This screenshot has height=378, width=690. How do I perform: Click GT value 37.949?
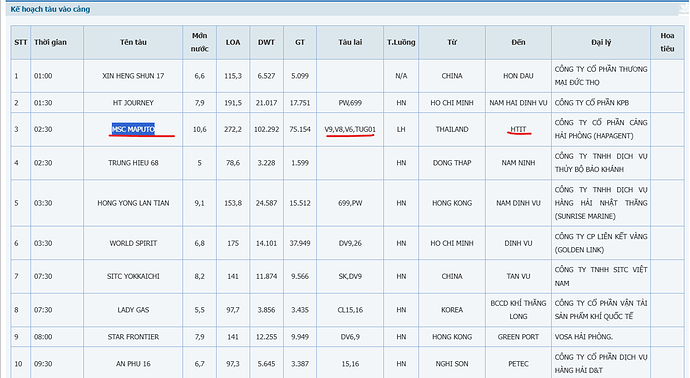tap(300, 243)
